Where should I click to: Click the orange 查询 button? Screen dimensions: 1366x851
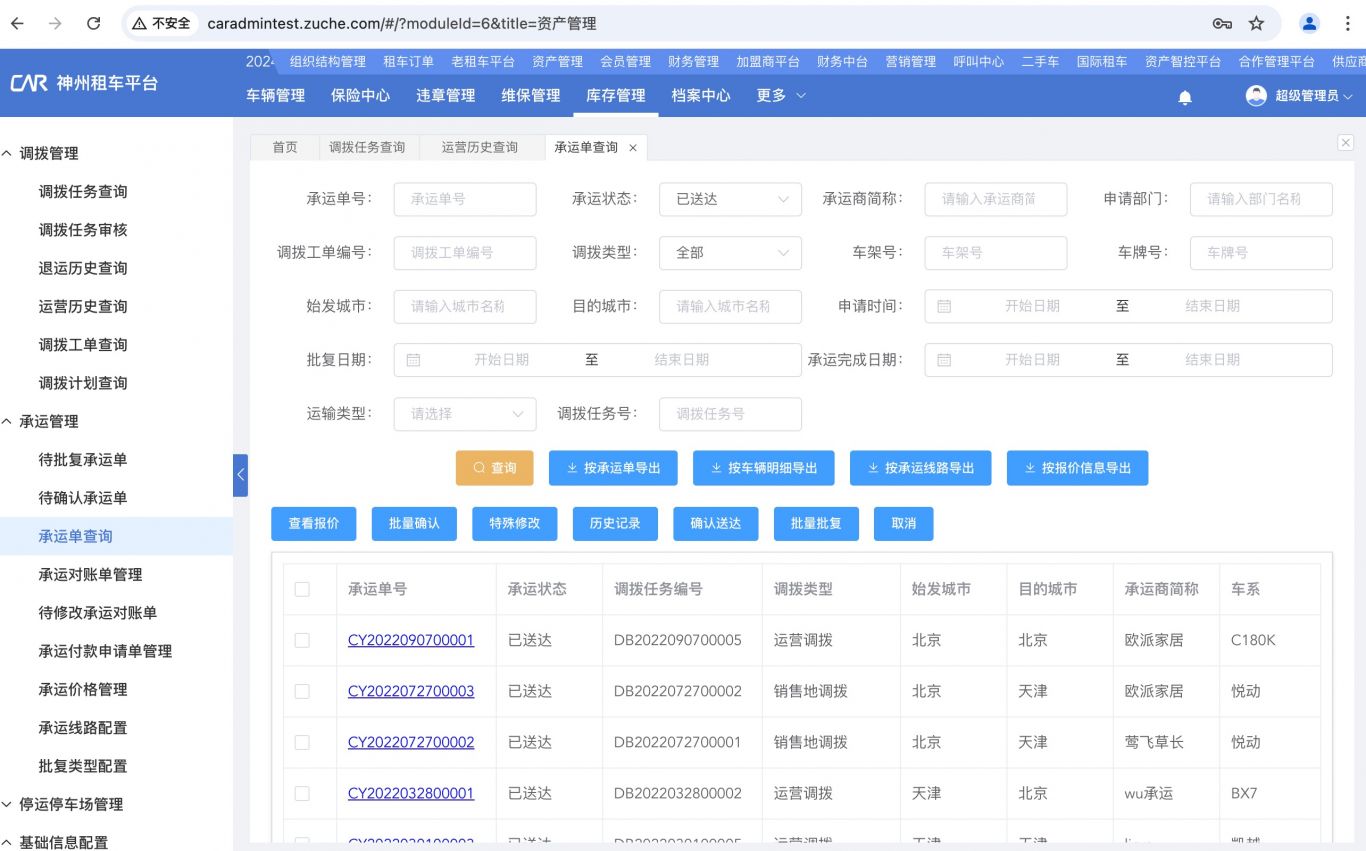[494, 468]
